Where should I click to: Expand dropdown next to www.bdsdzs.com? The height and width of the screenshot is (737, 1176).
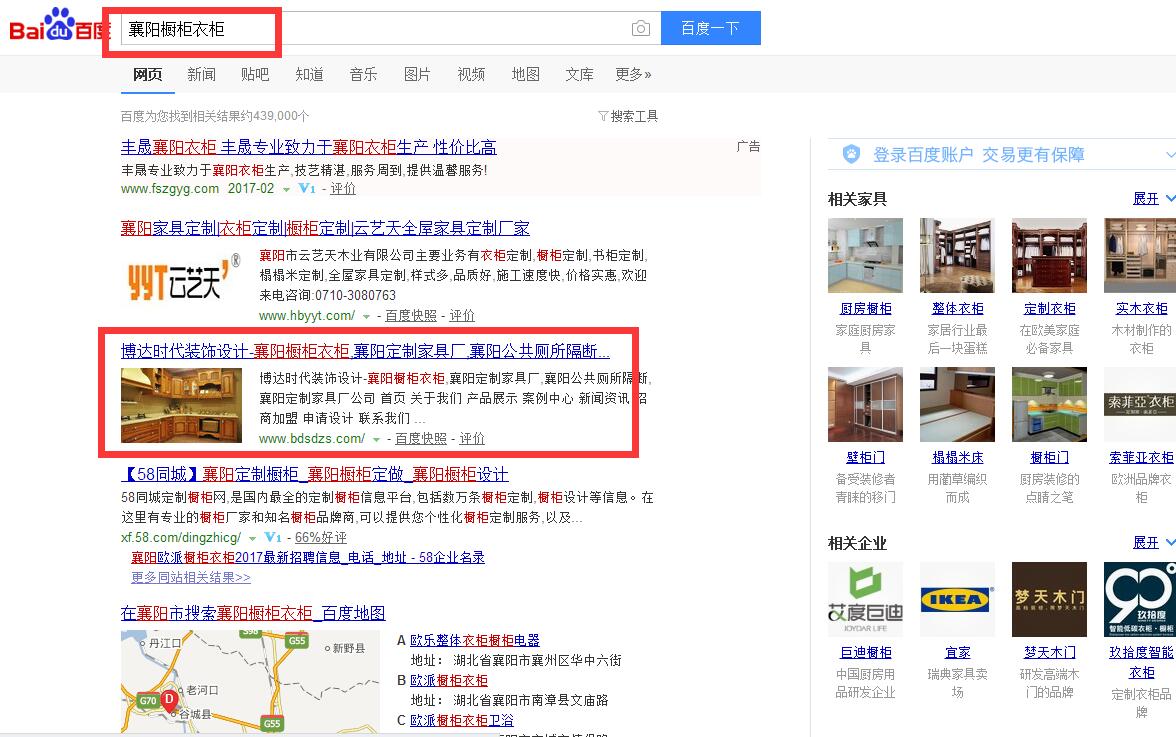pos(376,439)
